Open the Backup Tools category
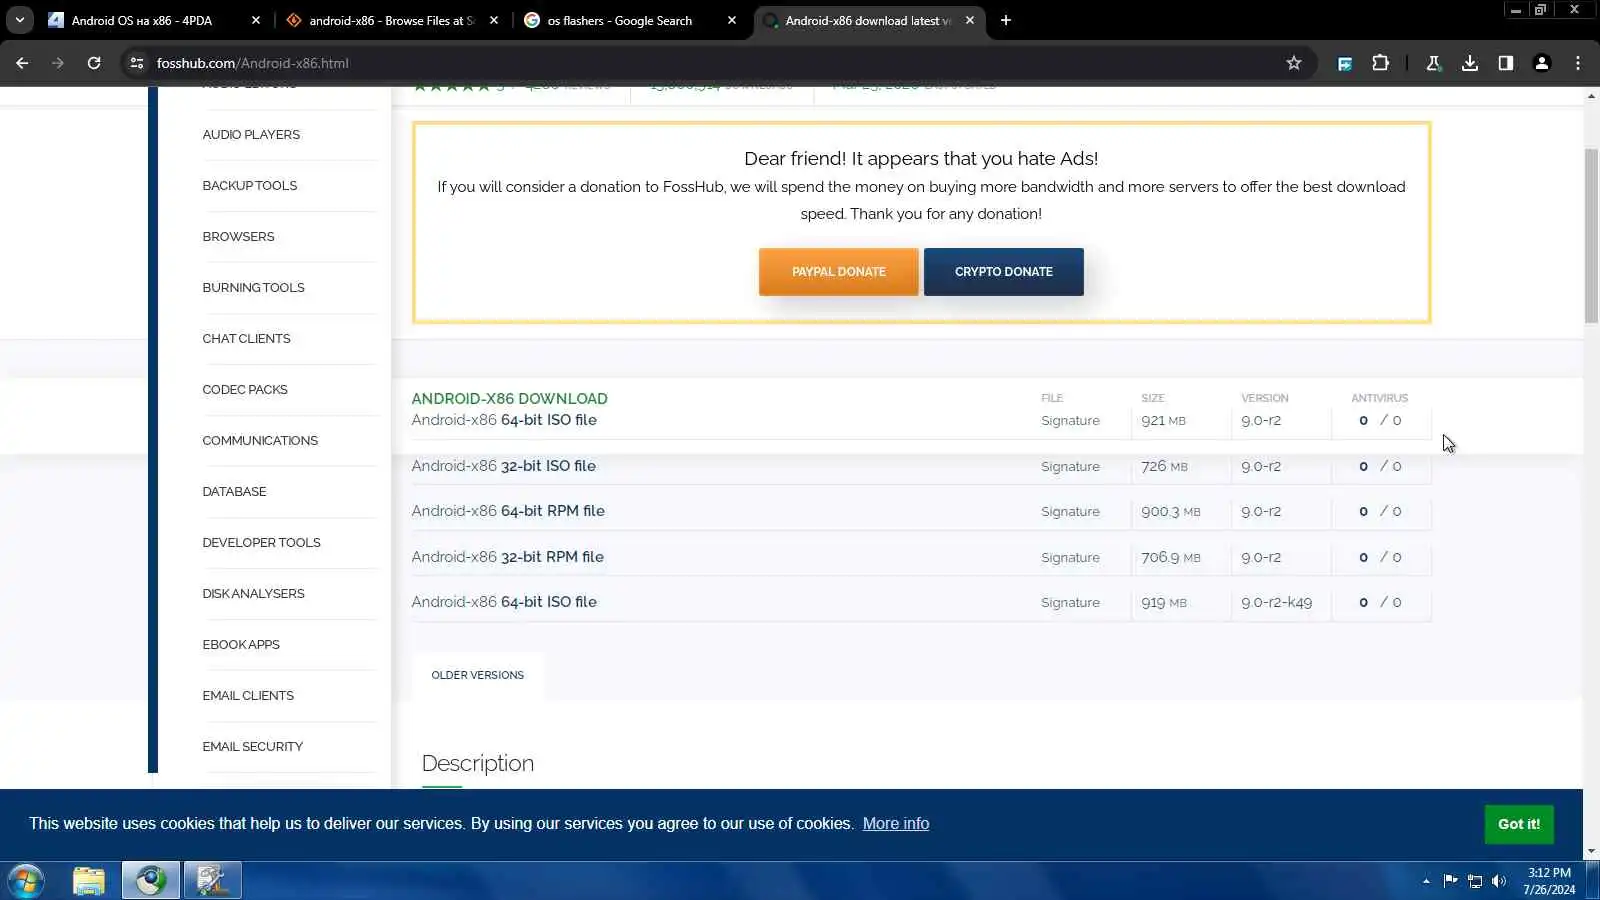This screenshot has height=900, width=1600. (250, 186)
